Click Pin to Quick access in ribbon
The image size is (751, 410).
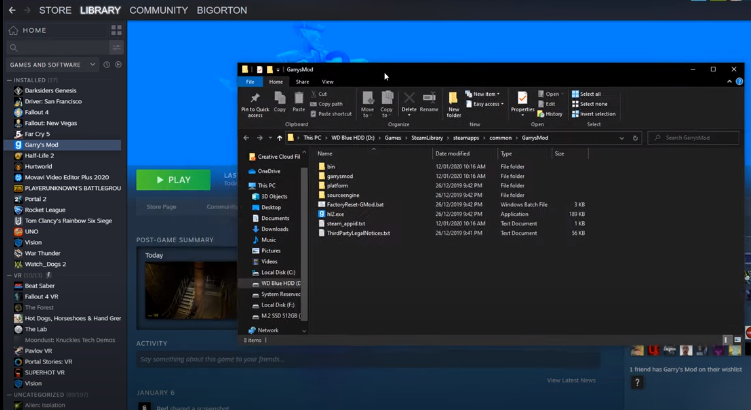pos(255,104)
